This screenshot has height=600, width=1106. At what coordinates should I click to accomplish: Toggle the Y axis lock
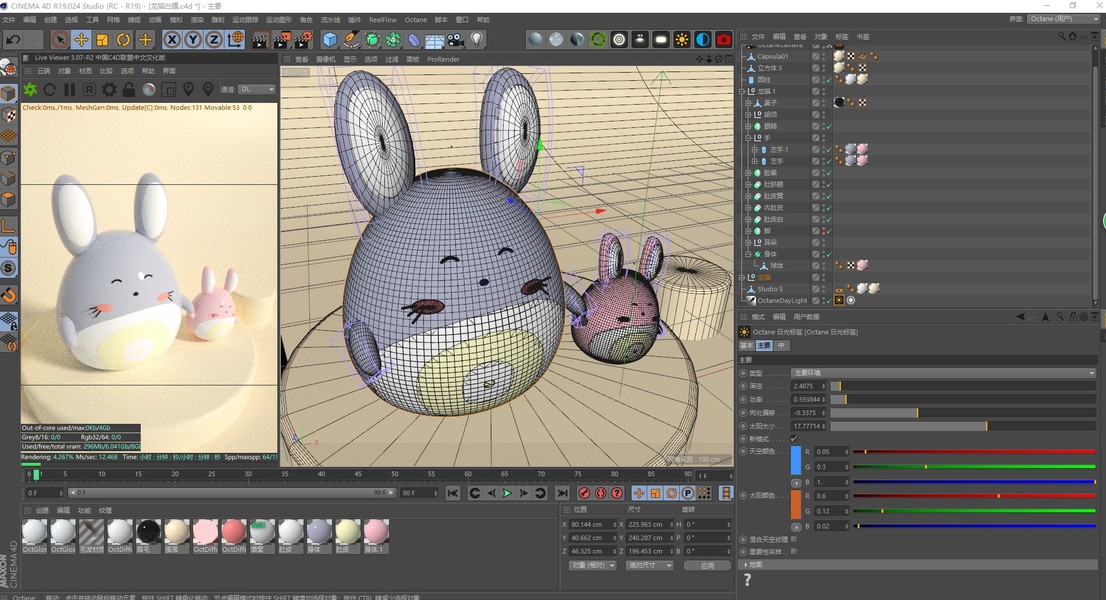pos(193,39)
